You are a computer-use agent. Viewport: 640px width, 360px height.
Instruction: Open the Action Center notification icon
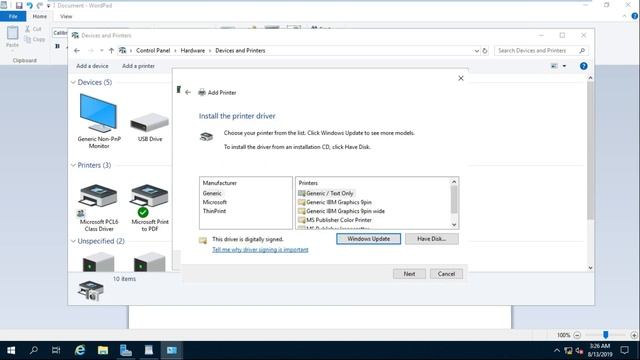624,350
